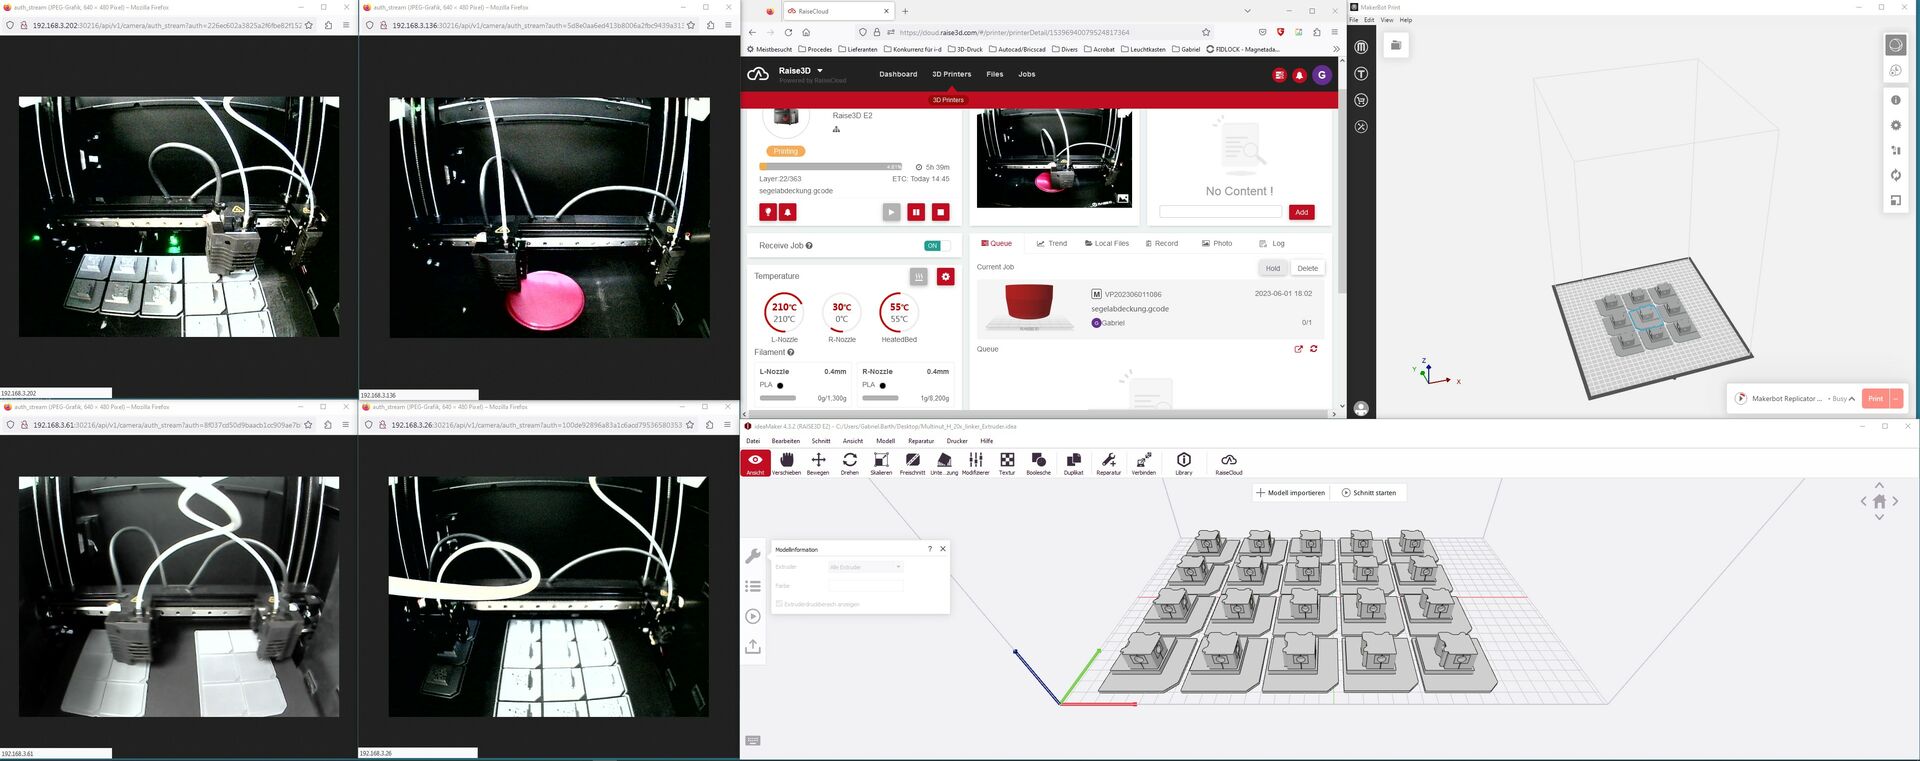Open the MakerBot home logo icon
1920x761 pixels.
[x=1361, y=47]
